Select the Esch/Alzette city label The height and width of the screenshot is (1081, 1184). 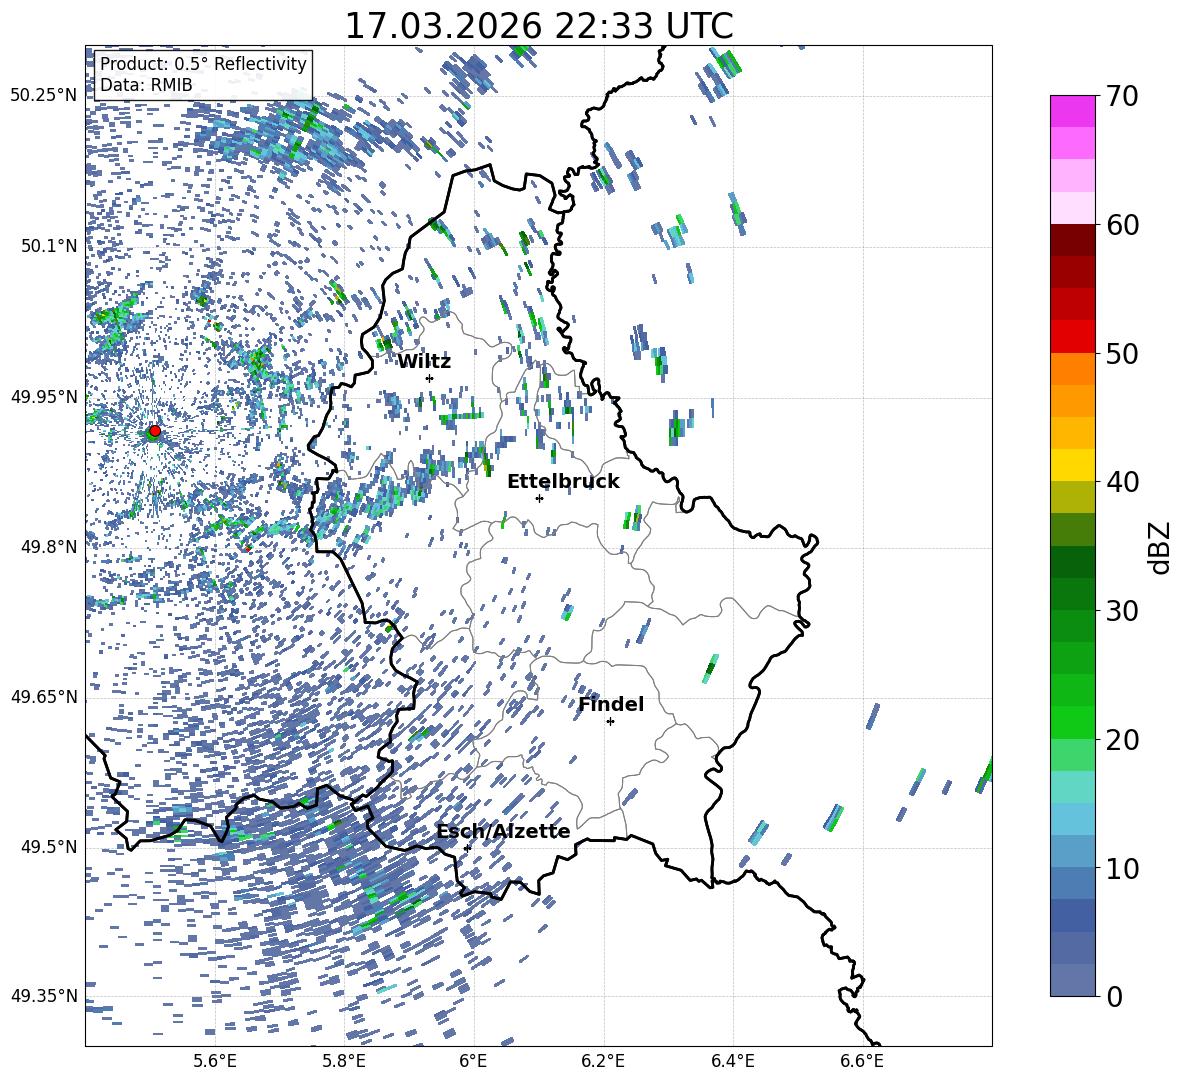pyautogui.click(x=503, y=832)
